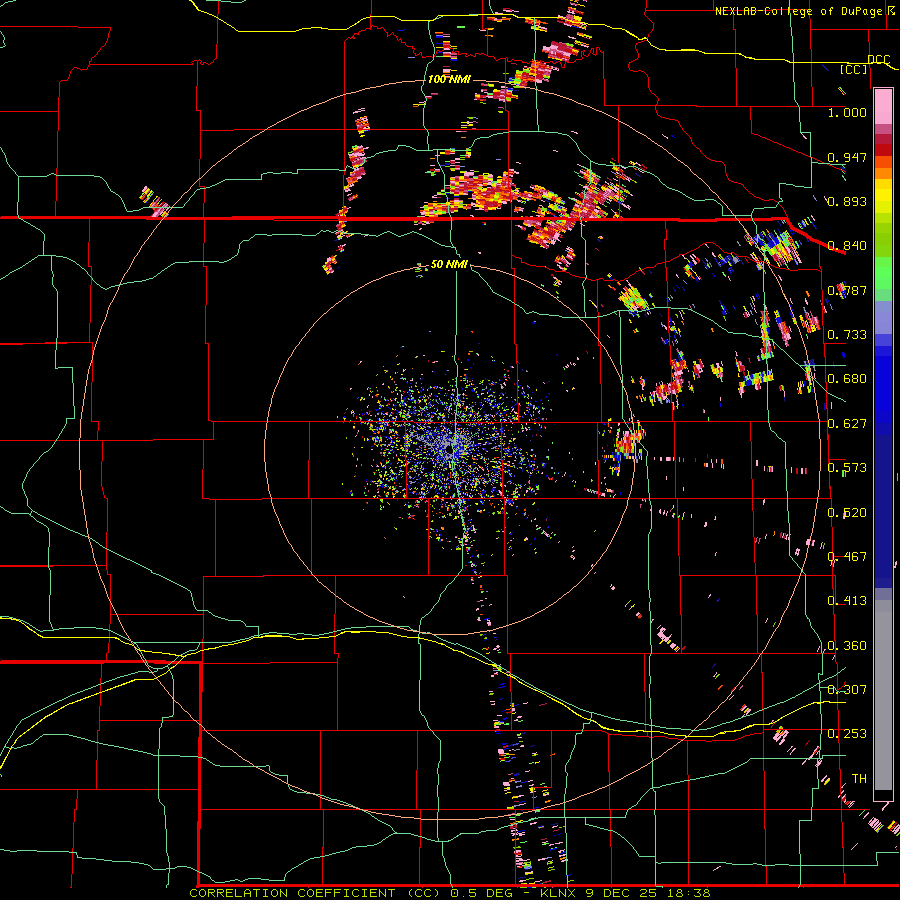Click the 9 DEC 25 18:38 timestamp

[x=647, y=893]
